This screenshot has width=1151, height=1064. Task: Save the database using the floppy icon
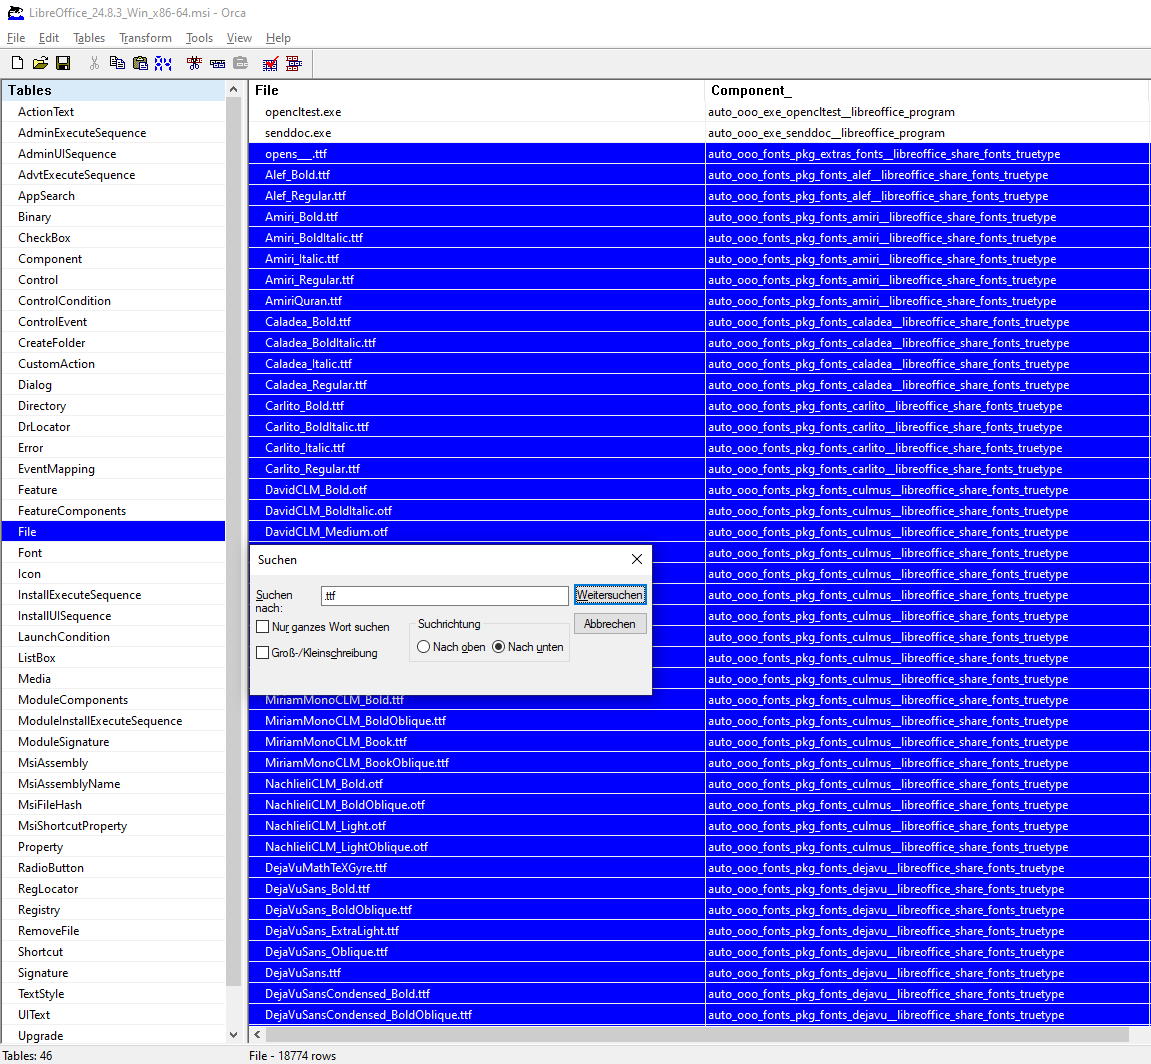coord(63,63)
